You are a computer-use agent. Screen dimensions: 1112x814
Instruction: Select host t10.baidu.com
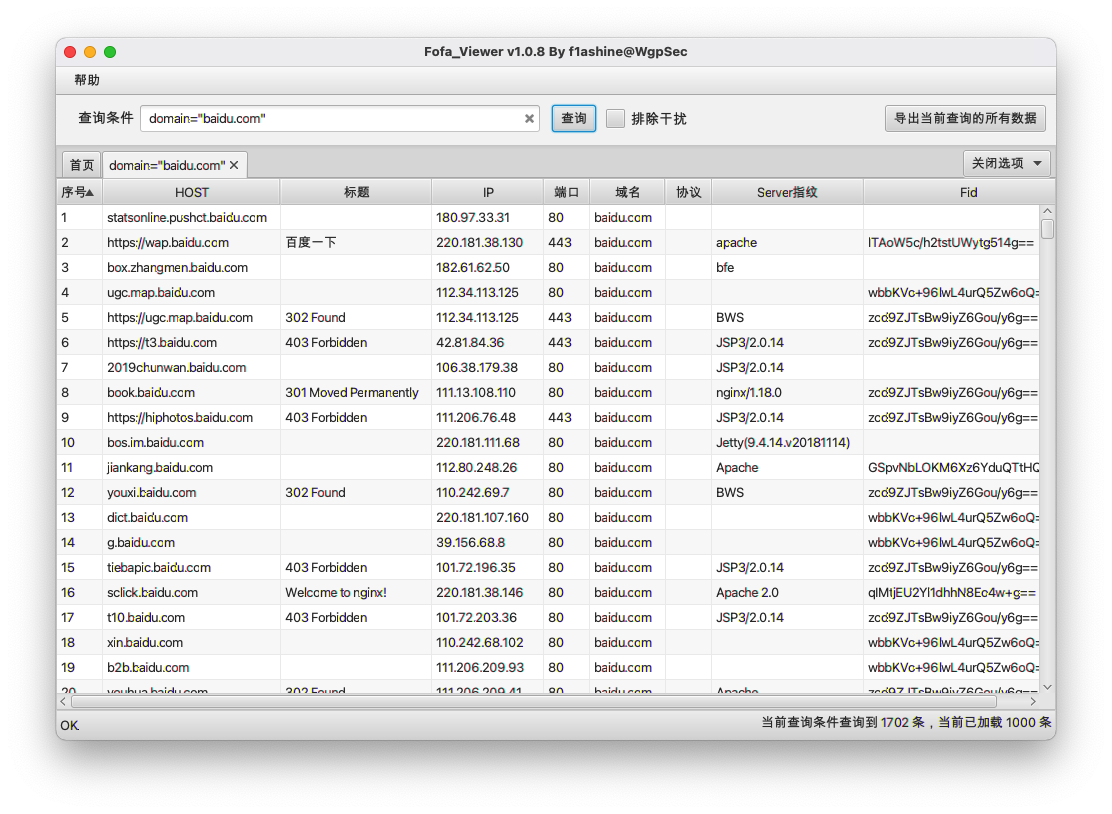tap(146, 618)
